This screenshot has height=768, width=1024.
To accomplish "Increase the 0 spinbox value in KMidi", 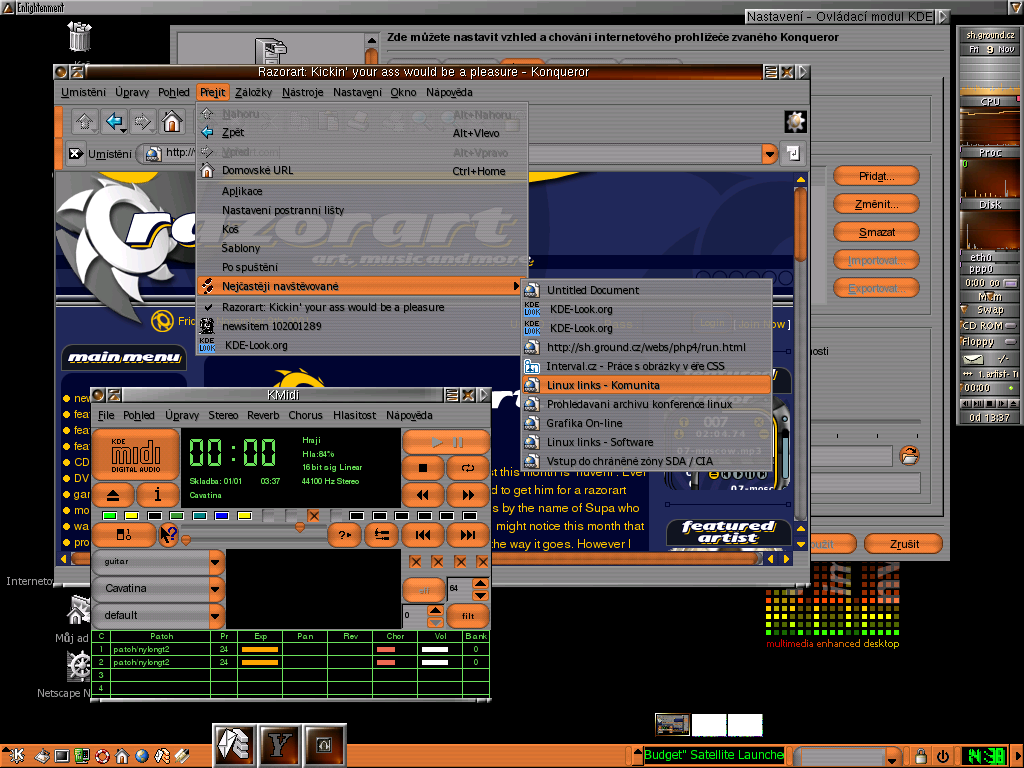I will (x=435, y=610).
